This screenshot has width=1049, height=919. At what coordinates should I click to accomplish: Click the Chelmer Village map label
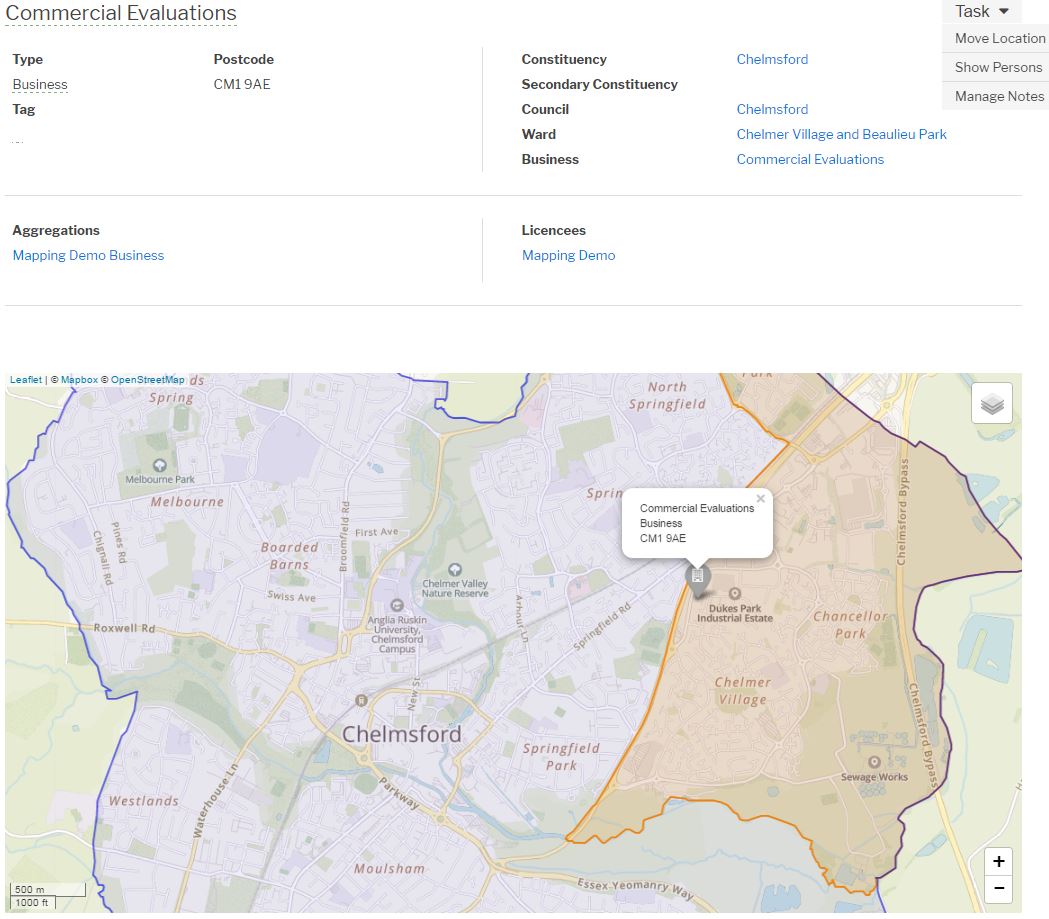[743, 691]
